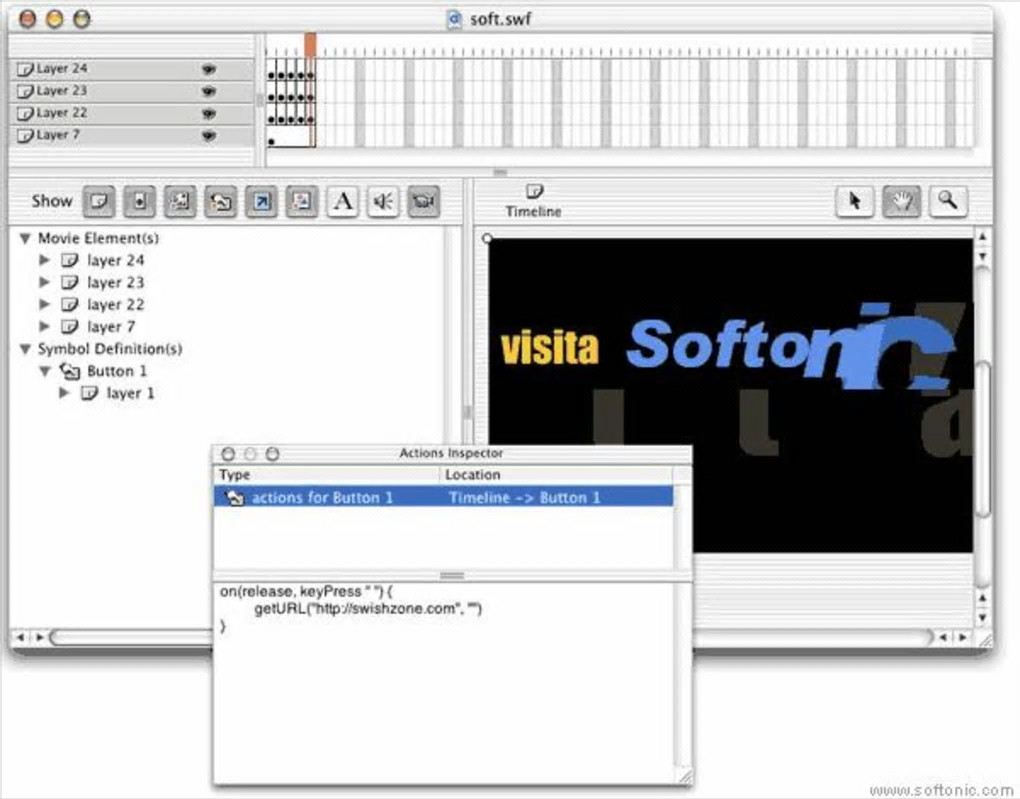Toggle the Show shapes filter button, third after the Show label

180,202
